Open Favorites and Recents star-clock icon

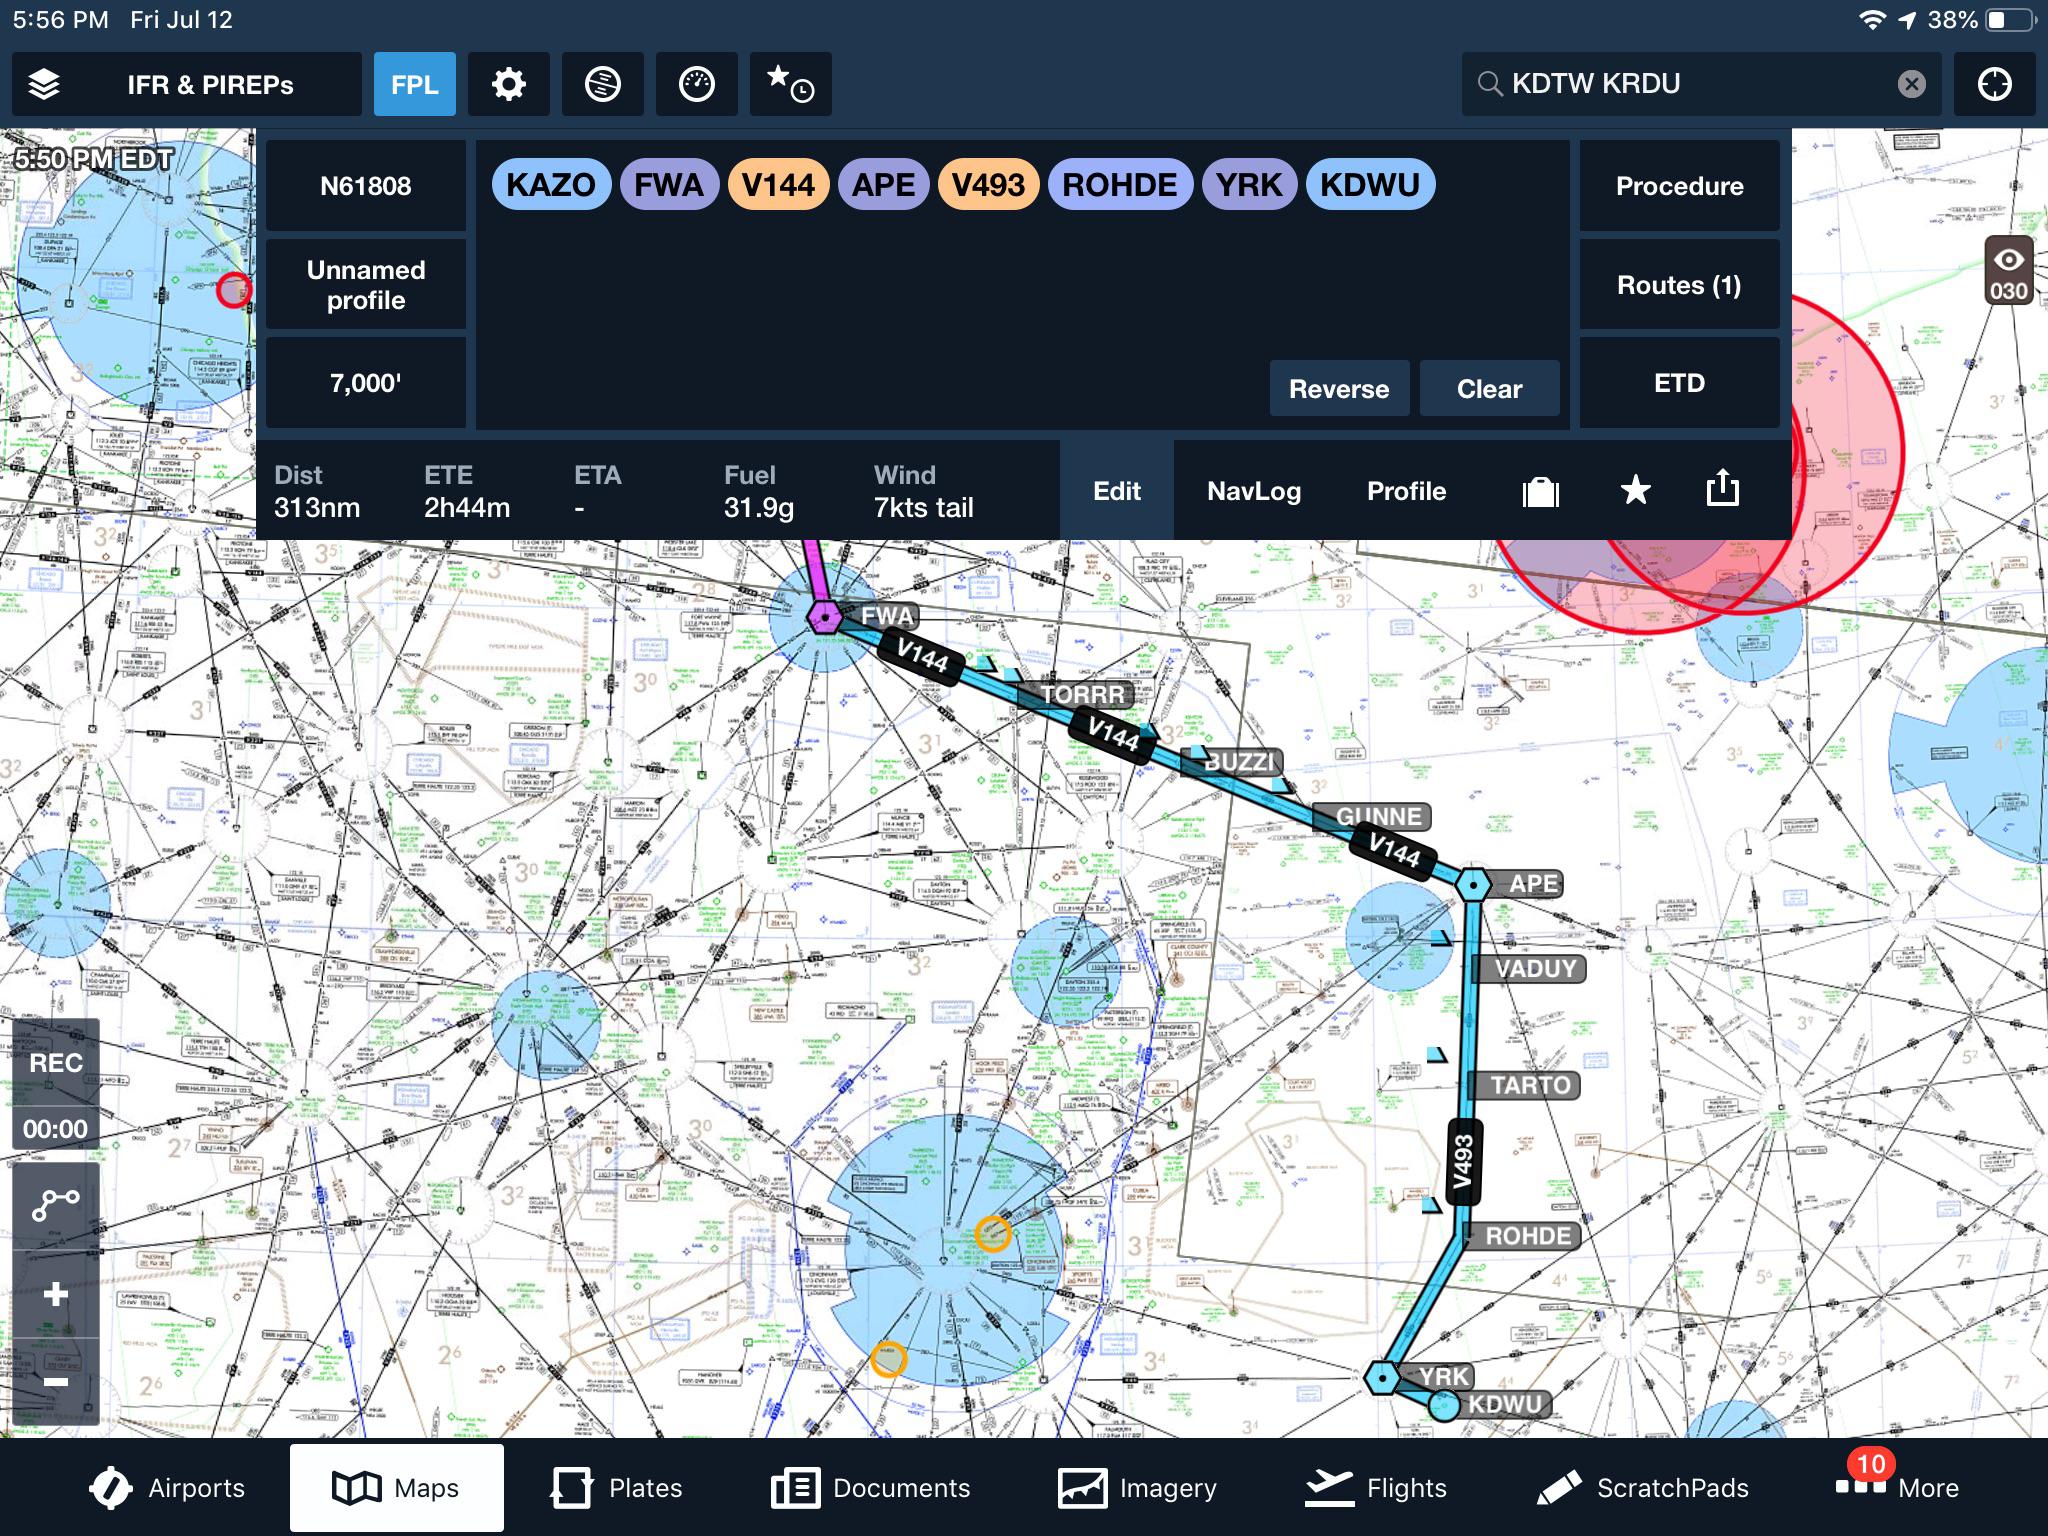pyautogui.click(x=790, y=84)
